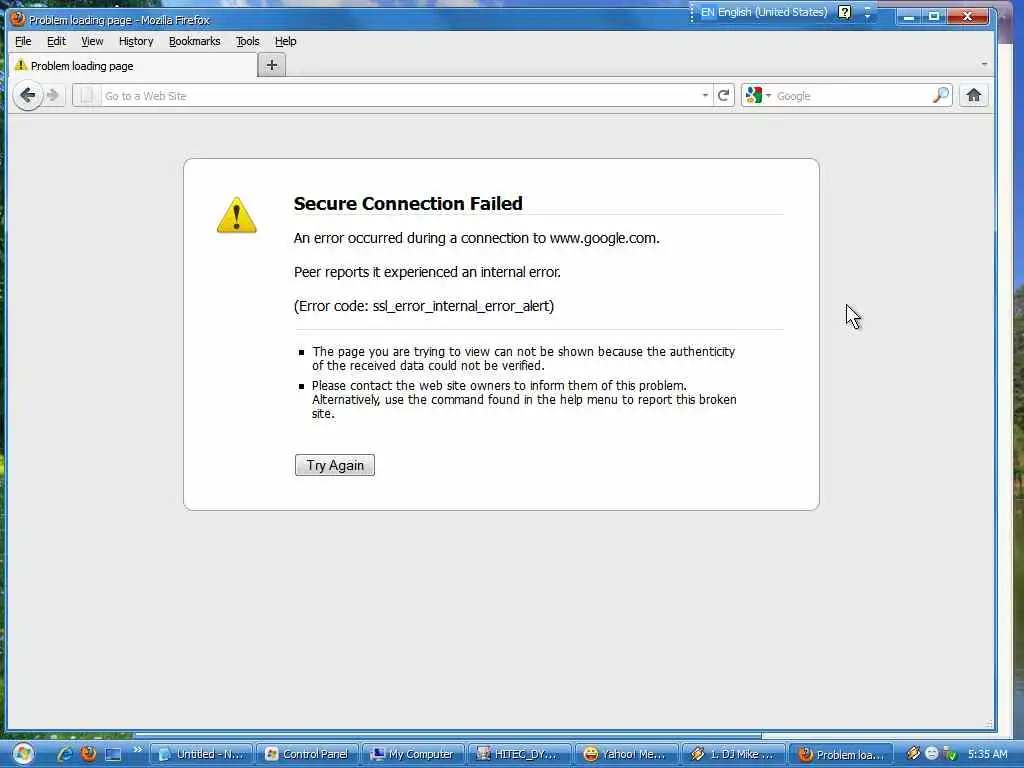Click green tray icon beside the clock

click(950, 754)
